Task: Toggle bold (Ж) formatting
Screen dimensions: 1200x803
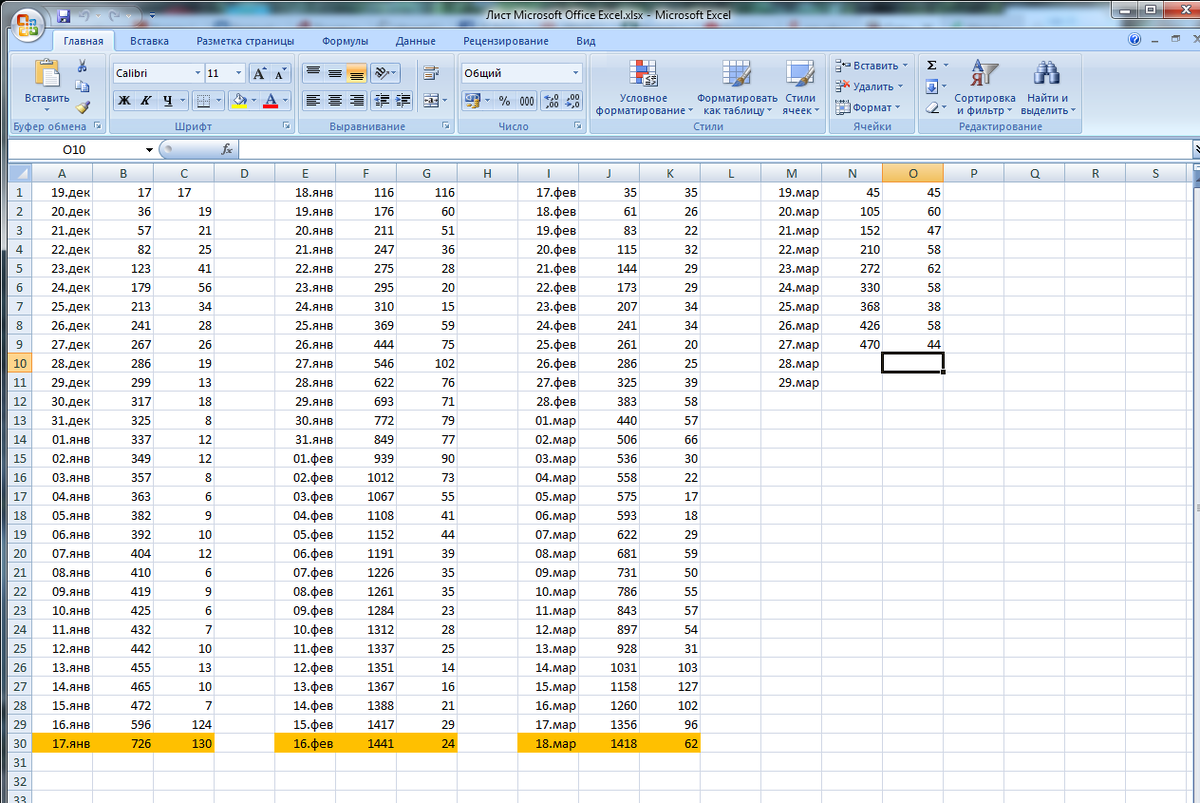Action: click(x=124, y=100)
